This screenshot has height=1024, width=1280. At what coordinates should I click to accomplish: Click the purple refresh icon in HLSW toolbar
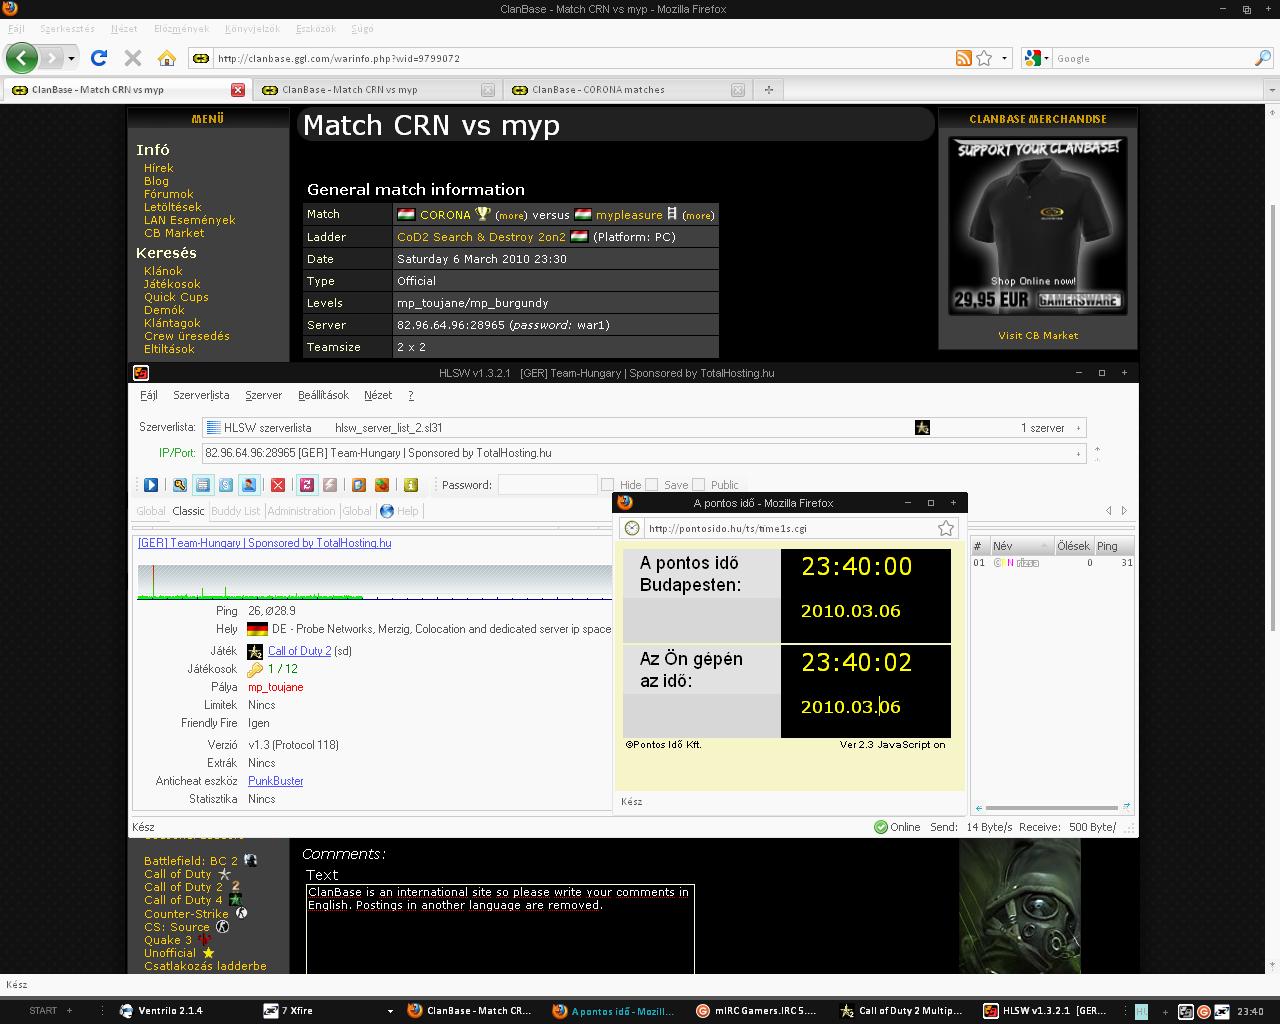point(307,485)
